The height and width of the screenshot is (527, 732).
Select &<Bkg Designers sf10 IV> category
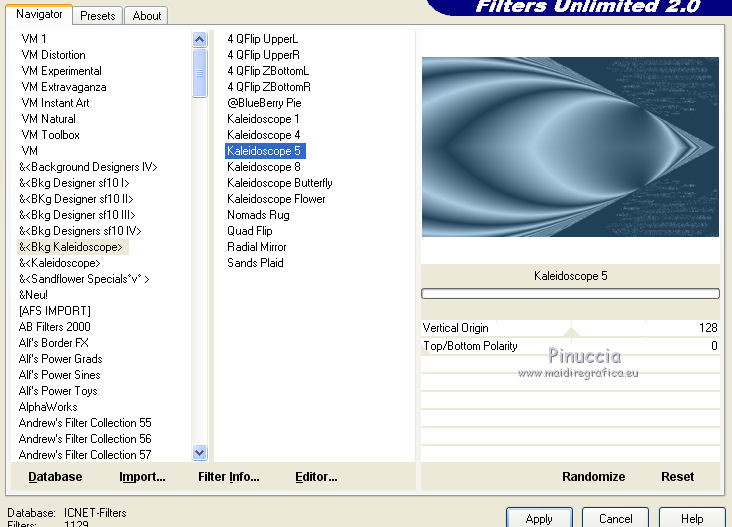point(80,231)
